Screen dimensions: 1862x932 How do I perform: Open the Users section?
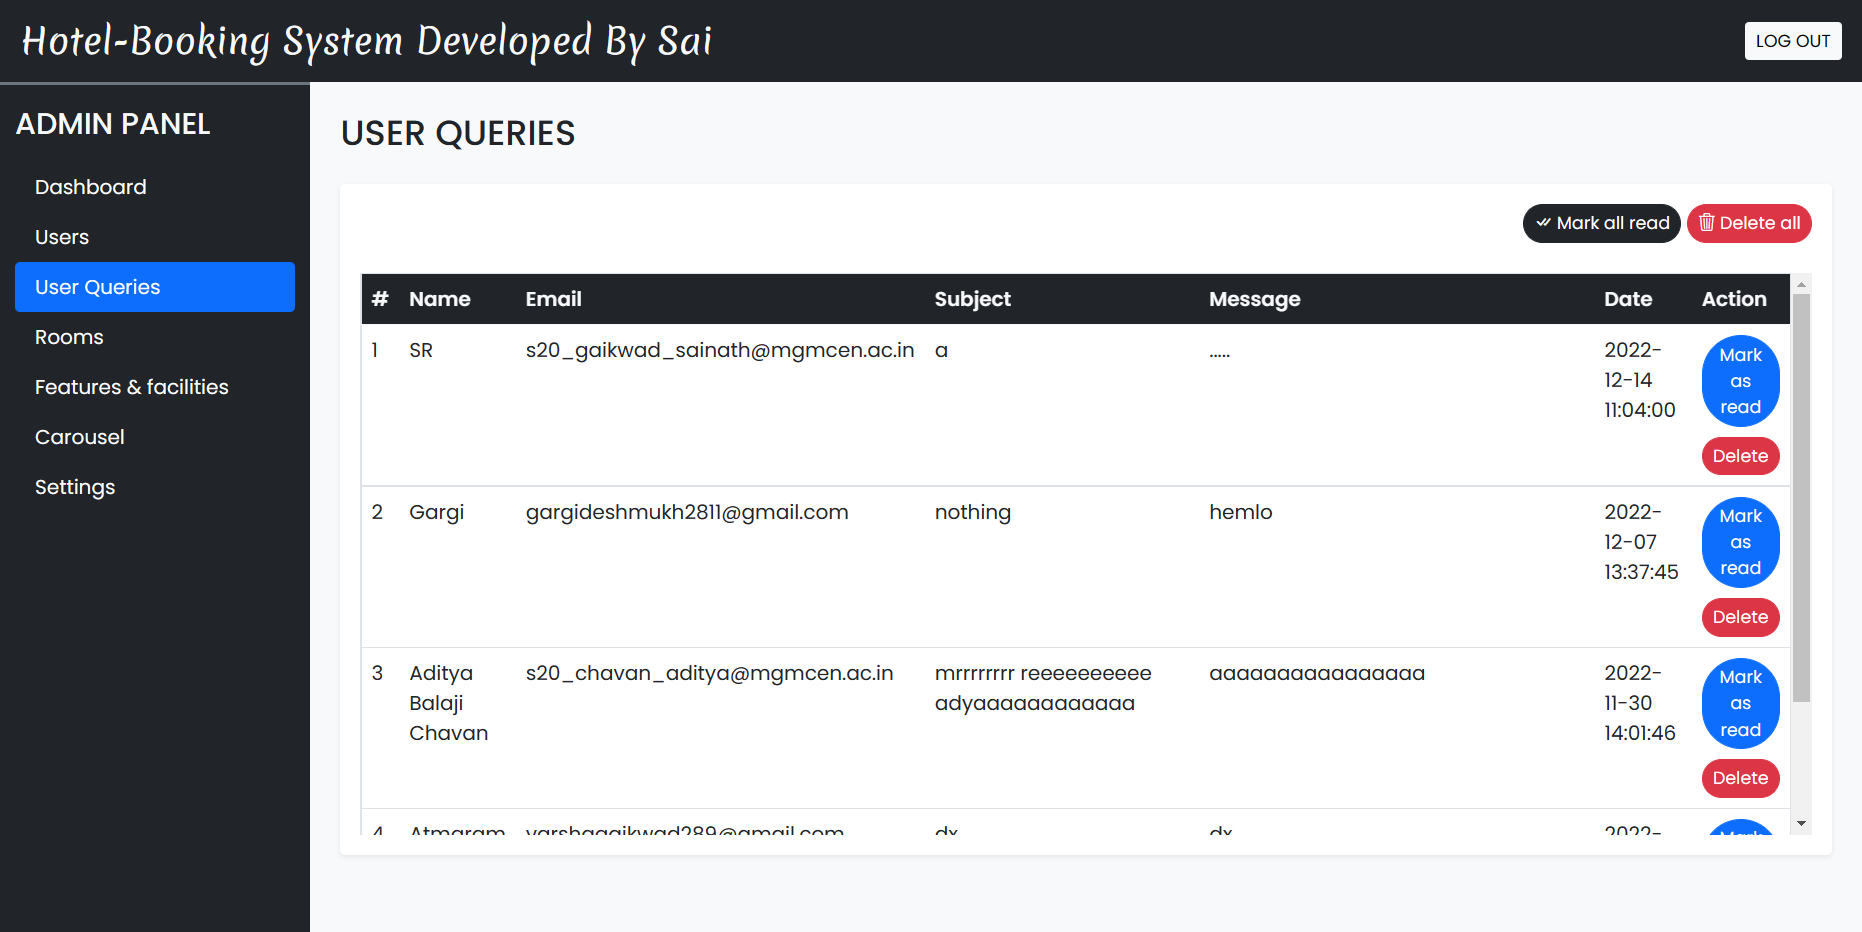coord(62,237)
